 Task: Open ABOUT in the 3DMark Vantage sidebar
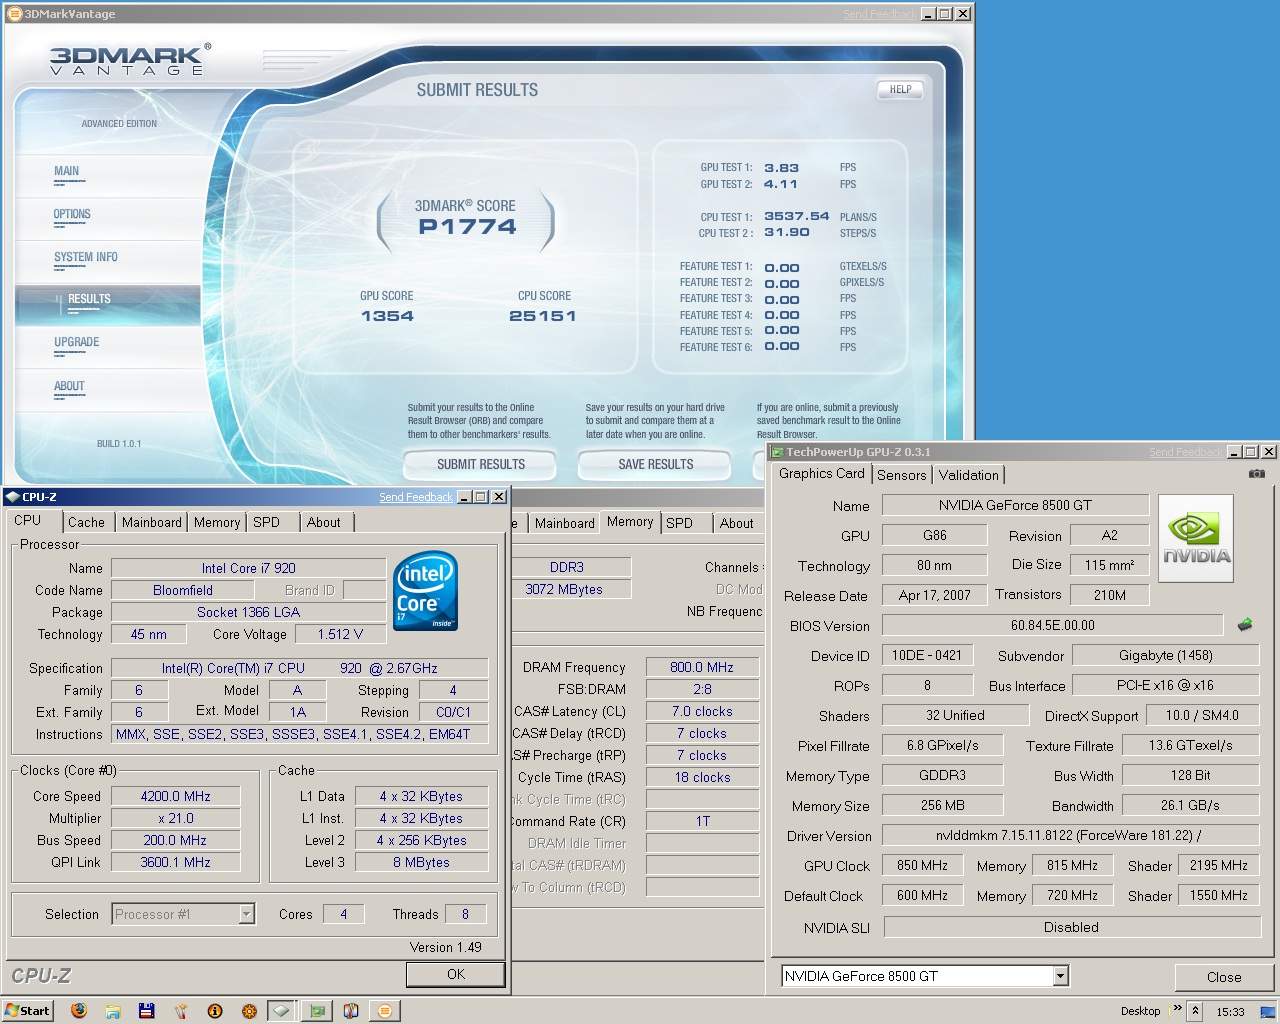(69, 386)
